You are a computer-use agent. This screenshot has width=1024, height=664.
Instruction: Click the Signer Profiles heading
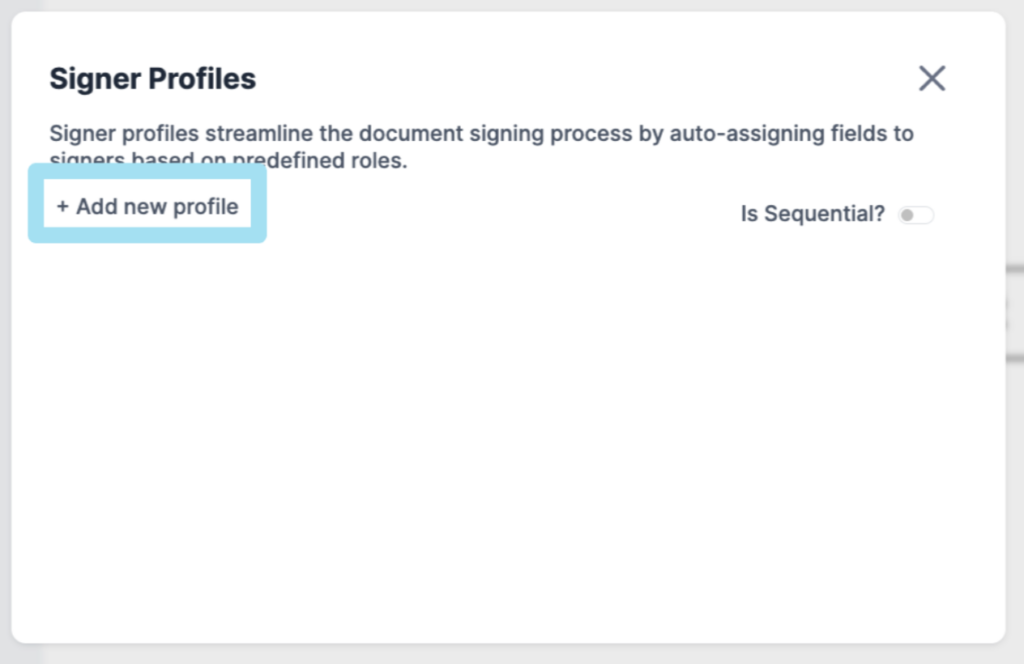point(152,78)
